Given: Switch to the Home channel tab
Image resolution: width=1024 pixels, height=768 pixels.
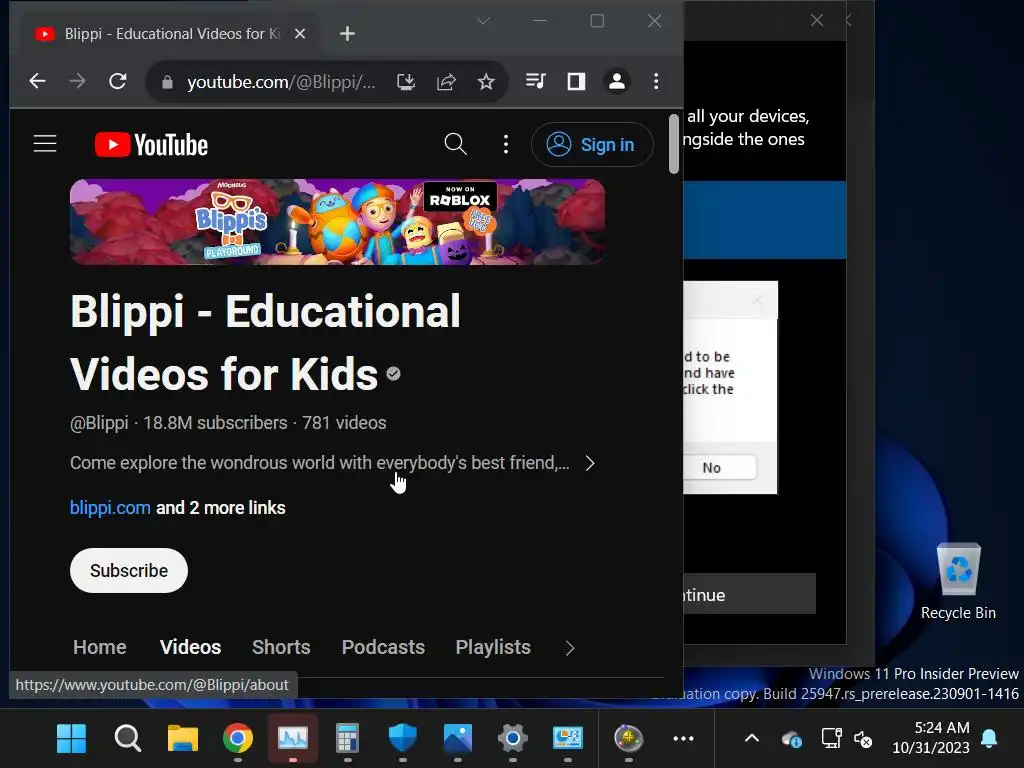Looking at the screenshot, I should click(x=100, y=647).
